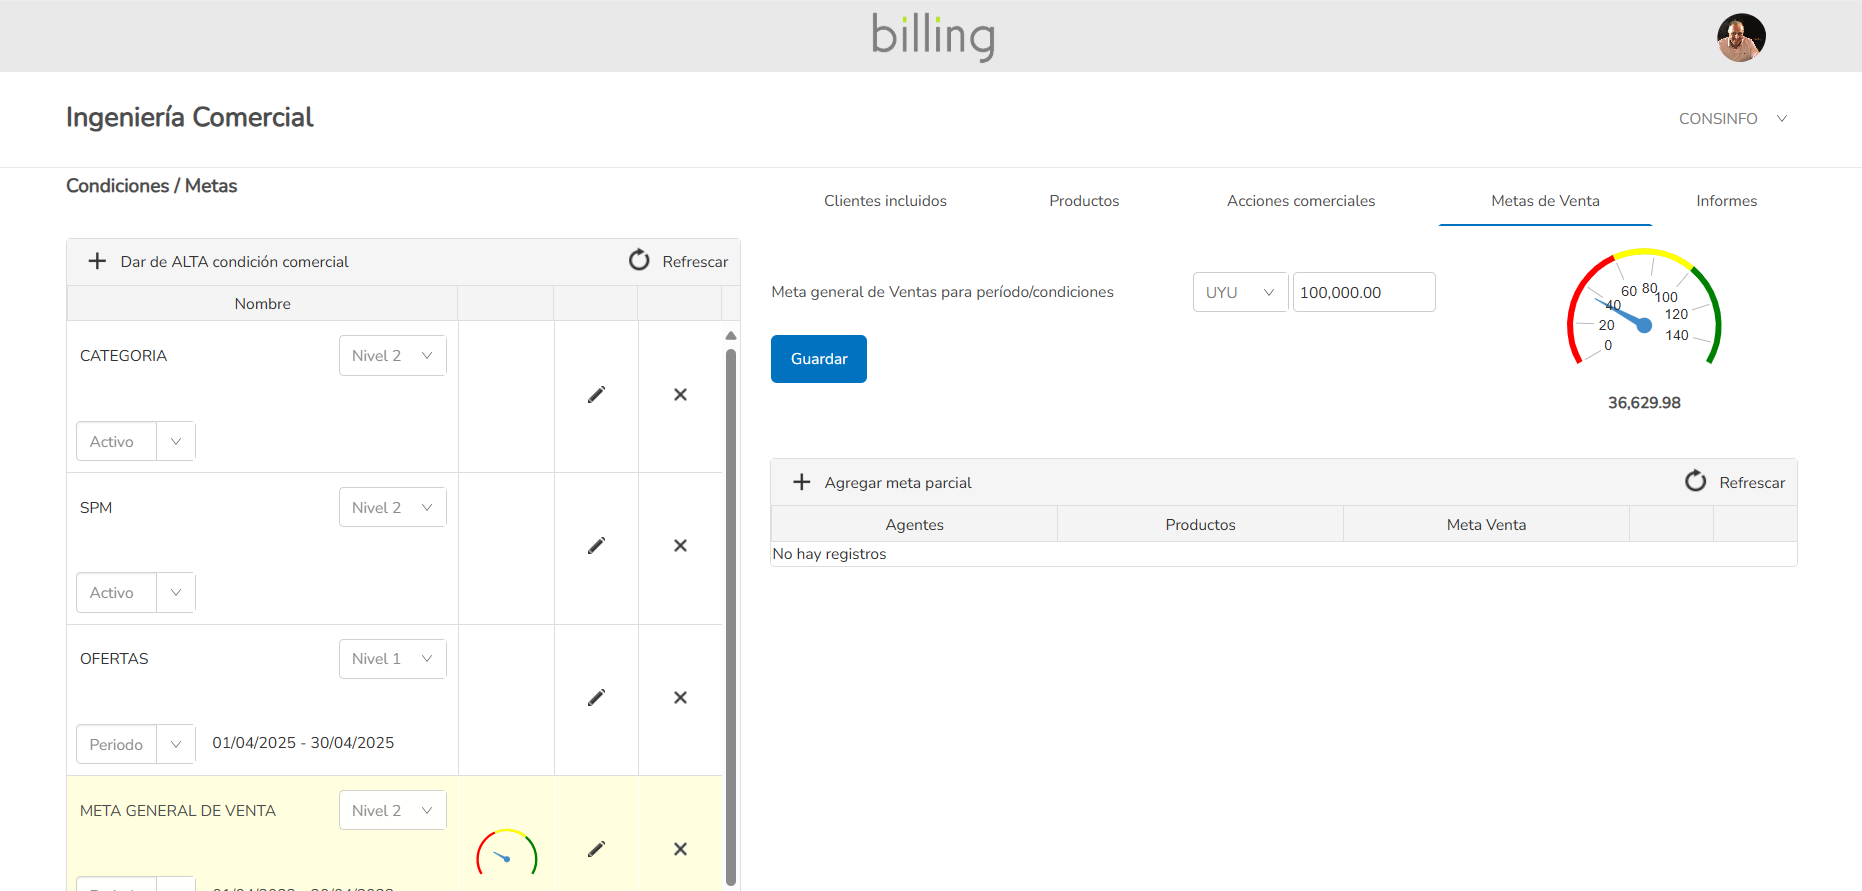Switch to the Clientes incluidos tab
The width and height of the screenshot is (1862, 891).
coord(885,201)
